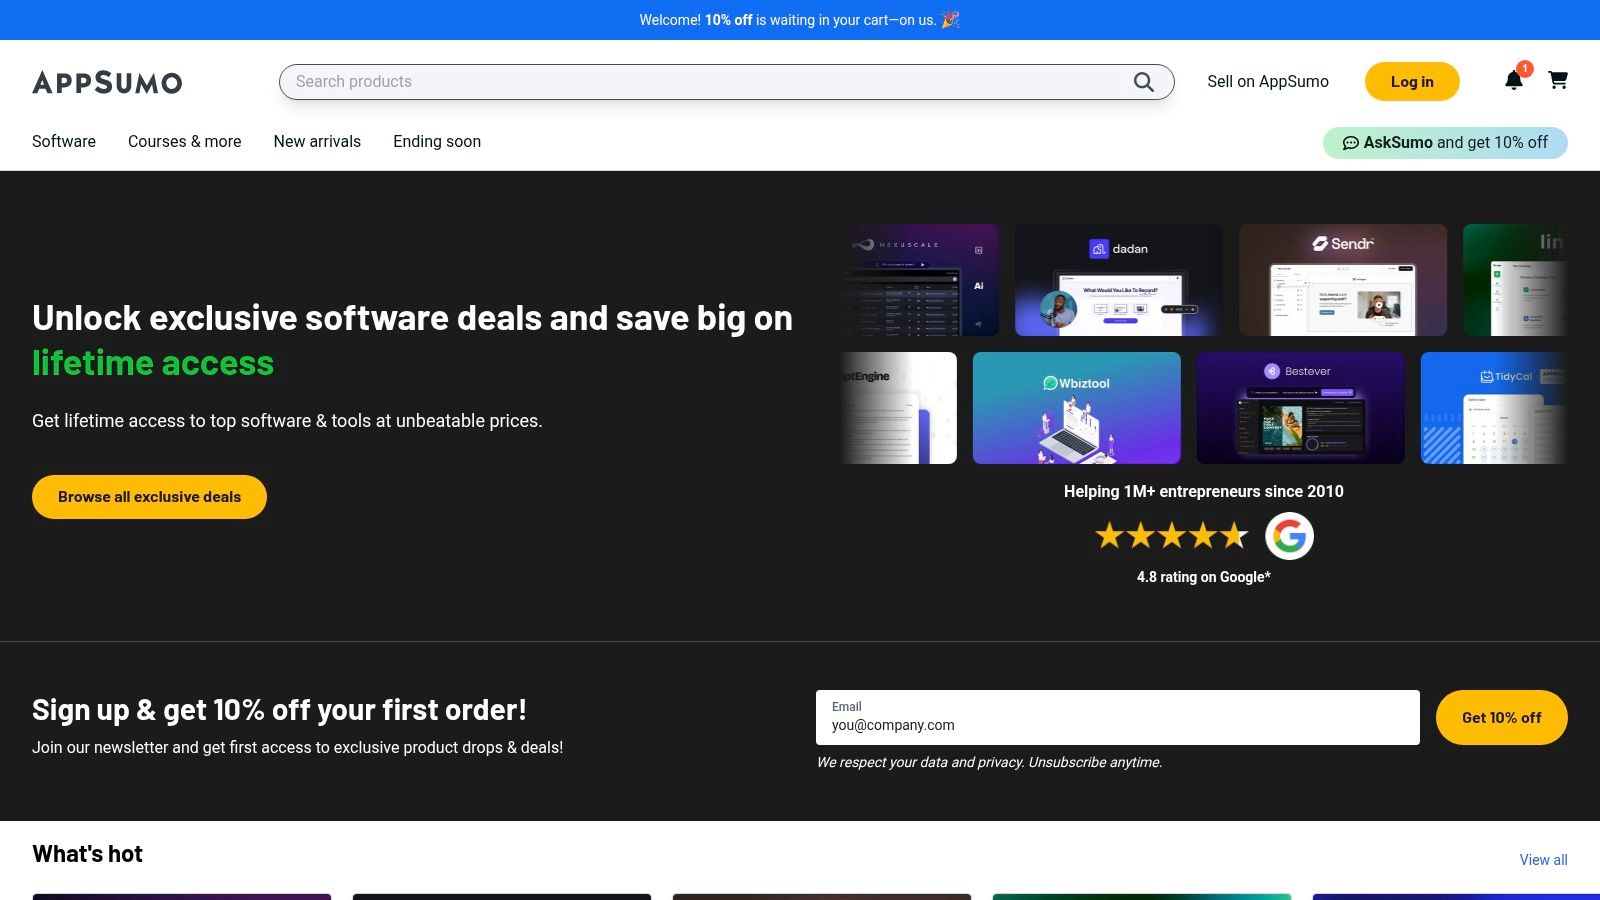Click Browse all exclusive deals

[149, 496]
